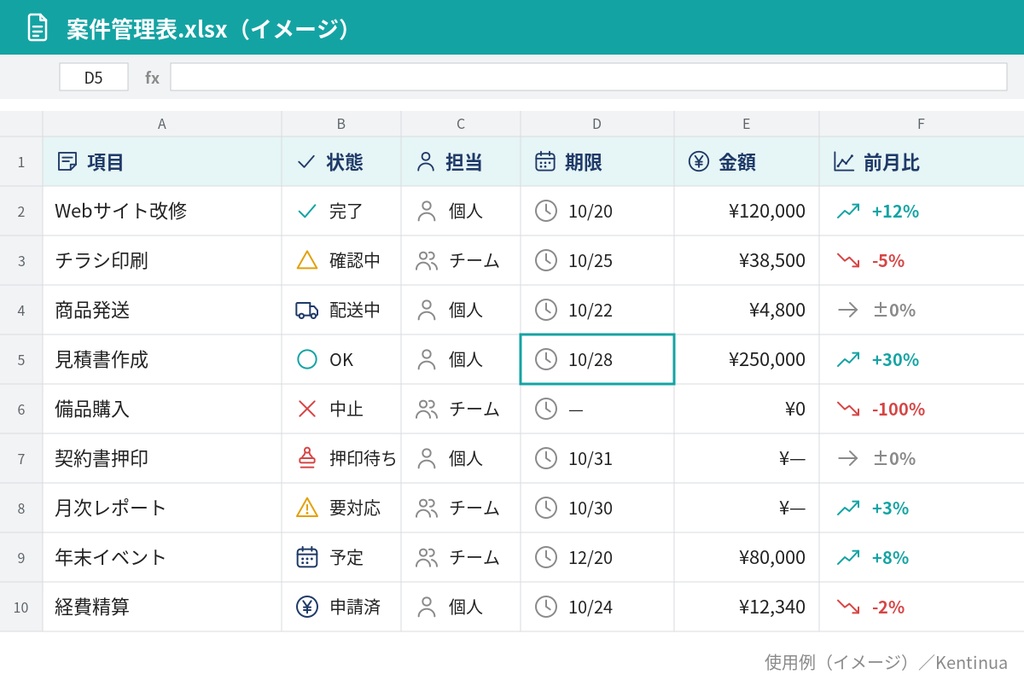Click the triangle icon next to 確認中
Viewport: 1024px width, 686px height.
click(x=307, y=260)
